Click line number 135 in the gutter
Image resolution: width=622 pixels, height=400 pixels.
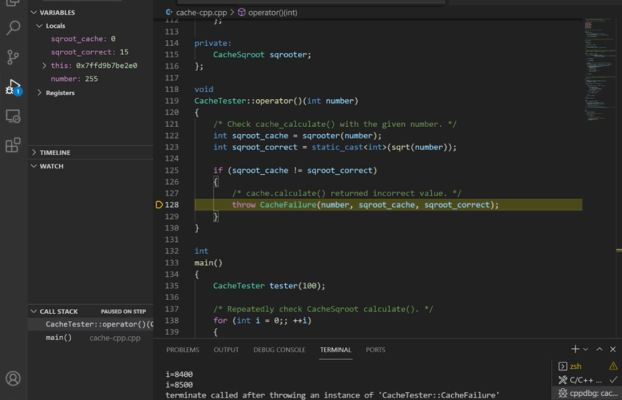pyautogui.click(x=172, y=286)
